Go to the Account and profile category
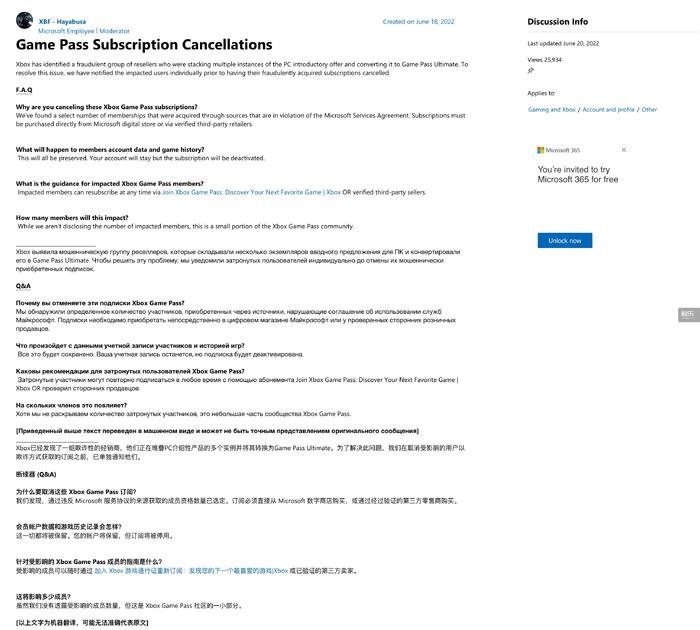This screenshot has width=700, height=630. pyautogui.click(x=608, y=109)
